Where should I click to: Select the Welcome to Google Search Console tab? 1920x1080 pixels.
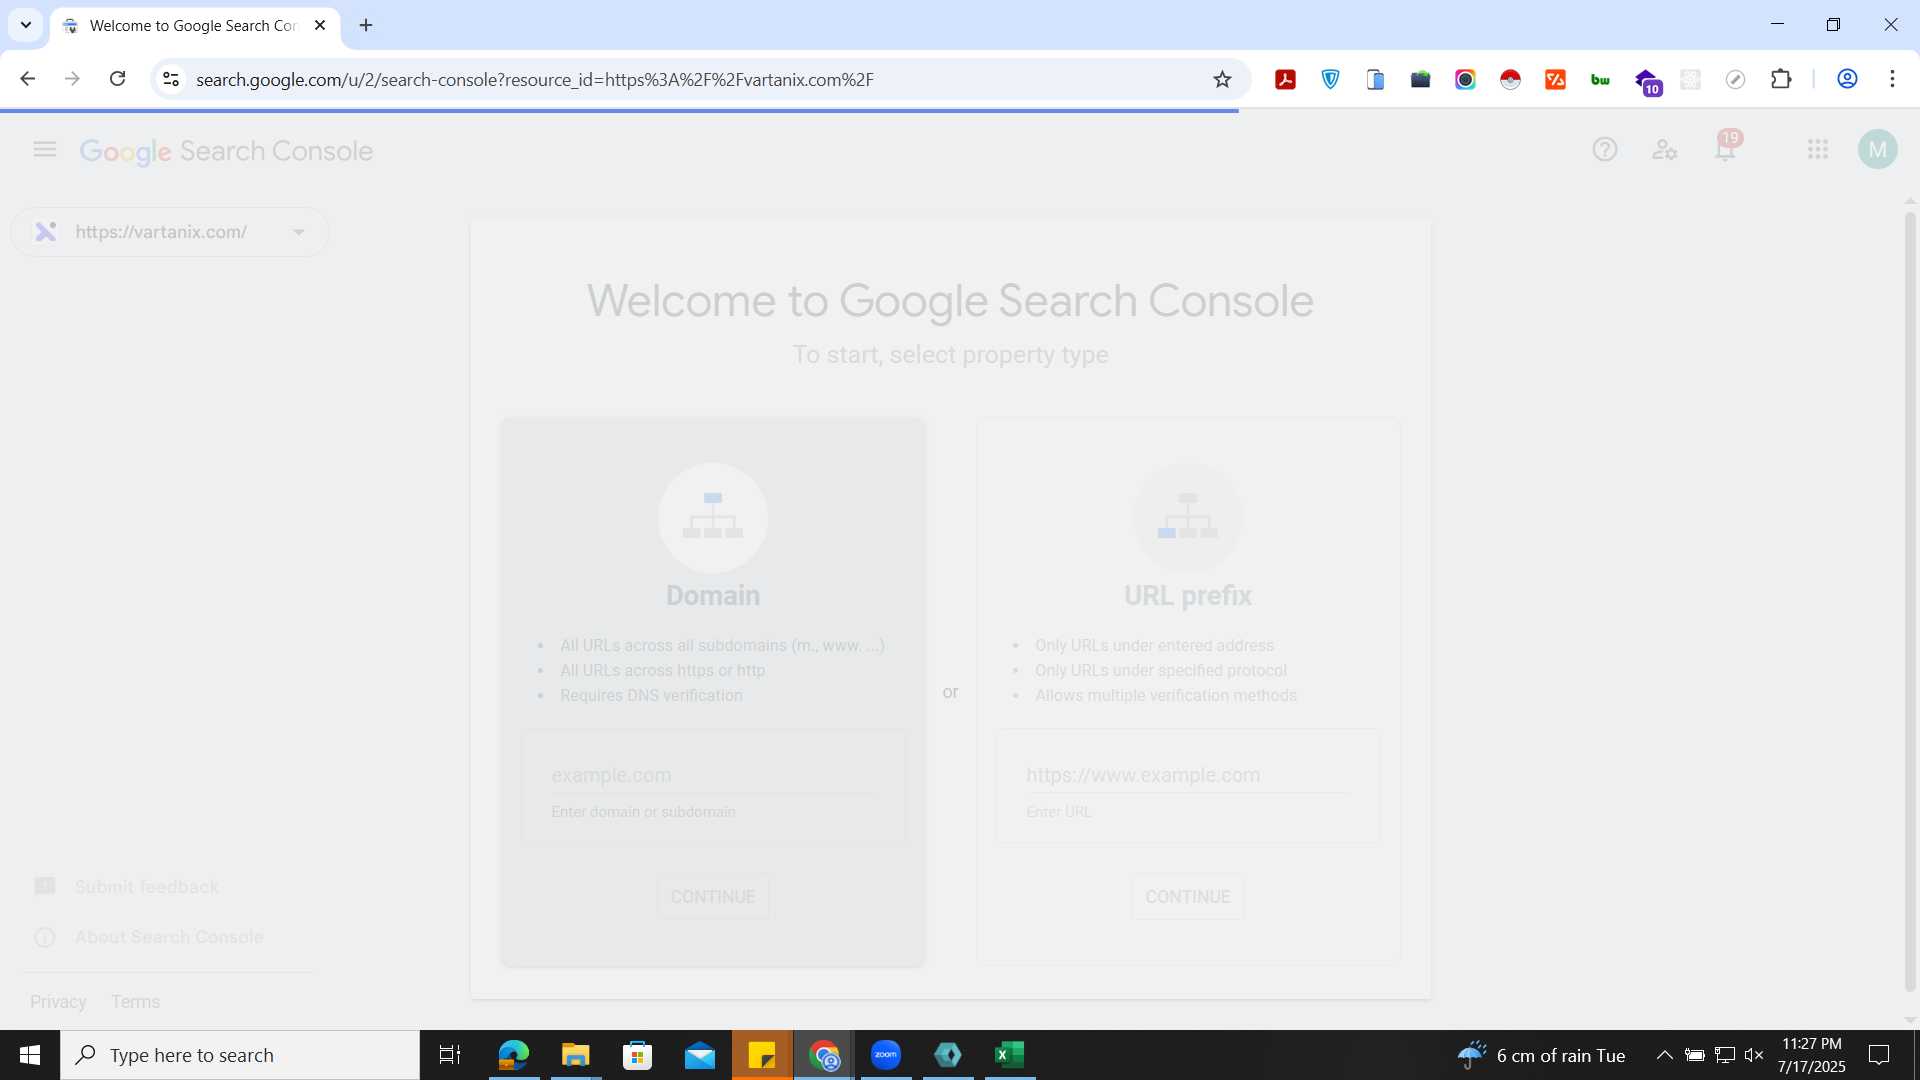tap(195, 26)
